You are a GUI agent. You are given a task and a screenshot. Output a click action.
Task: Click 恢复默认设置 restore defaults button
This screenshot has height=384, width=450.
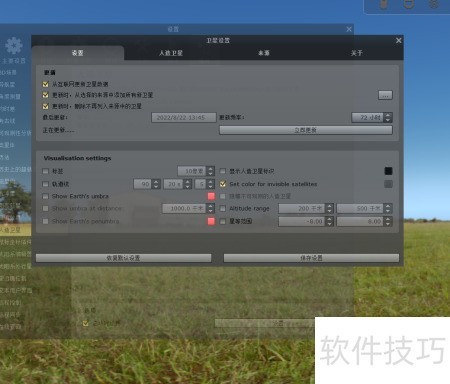tap(123, 258)
